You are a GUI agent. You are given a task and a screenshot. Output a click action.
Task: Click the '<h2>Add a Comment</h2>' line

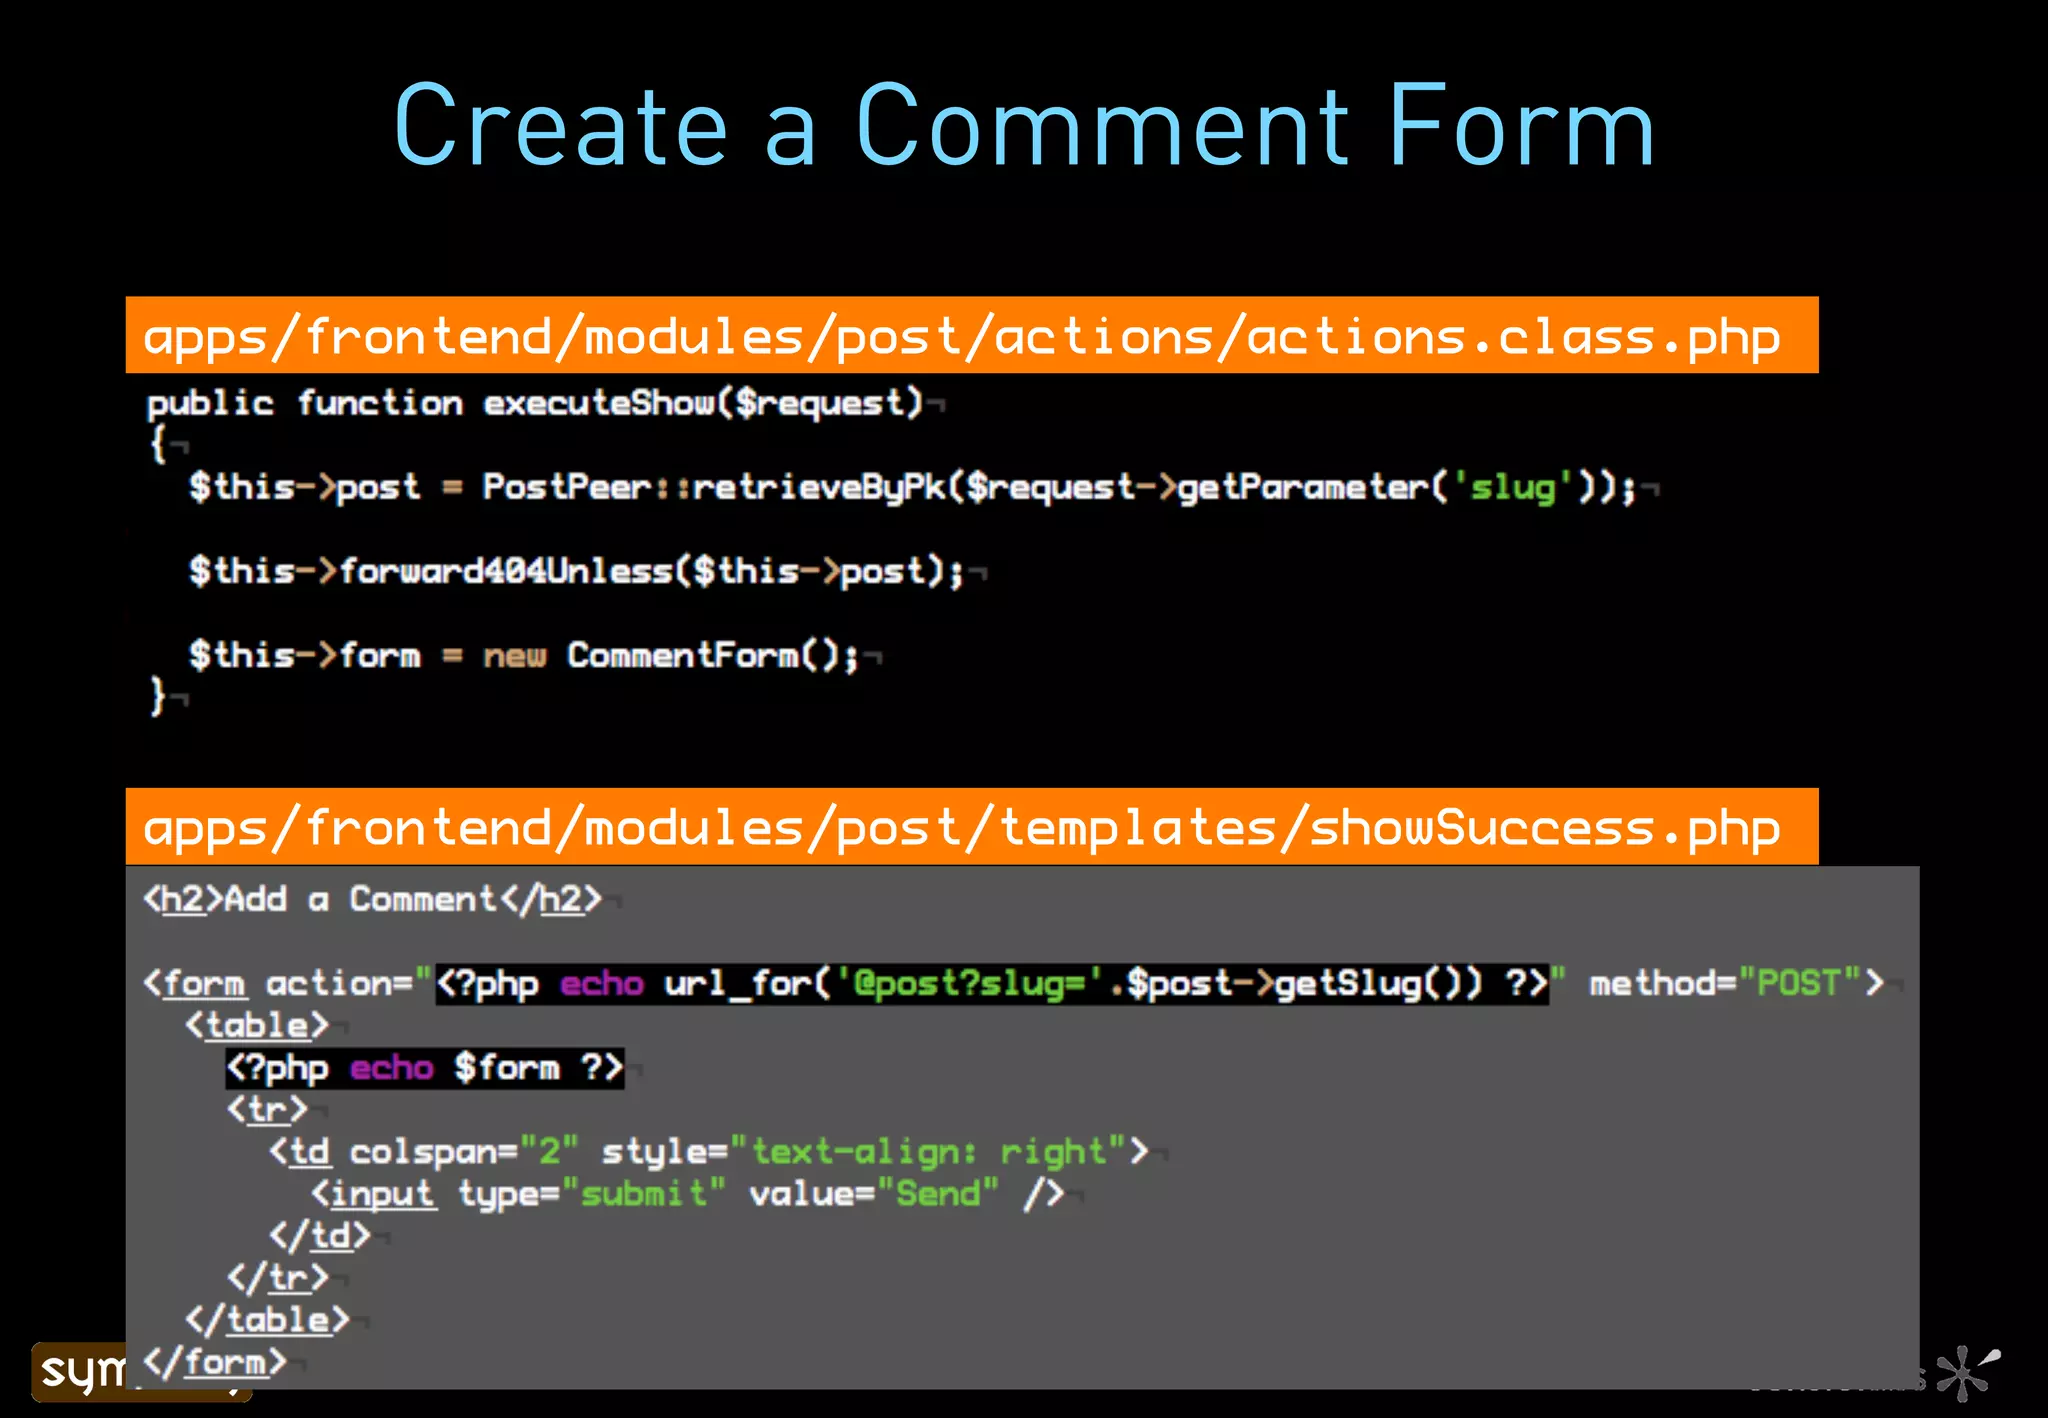coord(373,899)
